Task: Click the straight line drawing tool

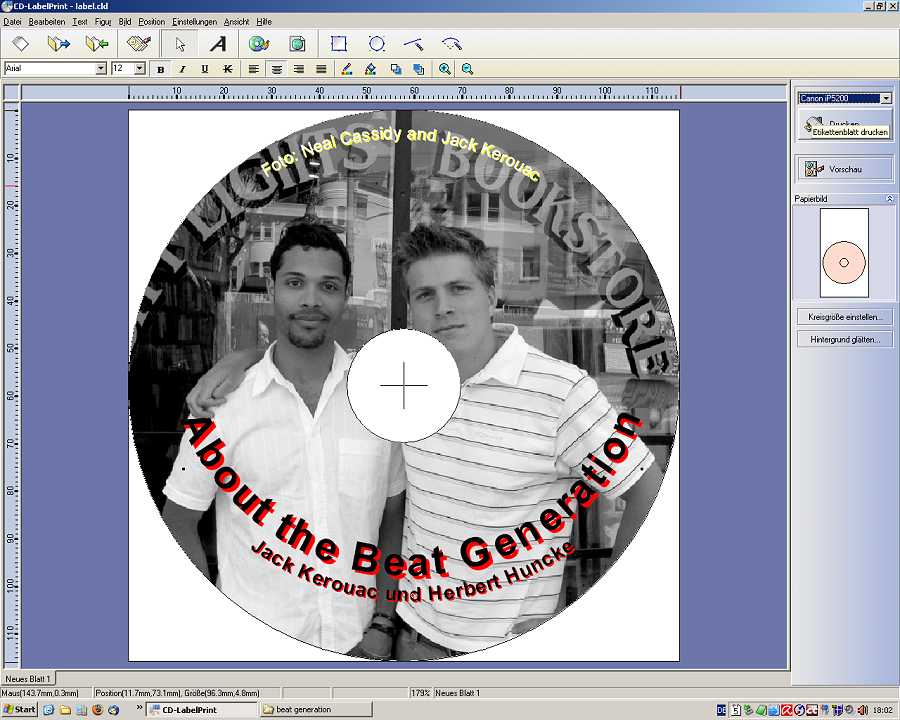Action: [414, 44]
